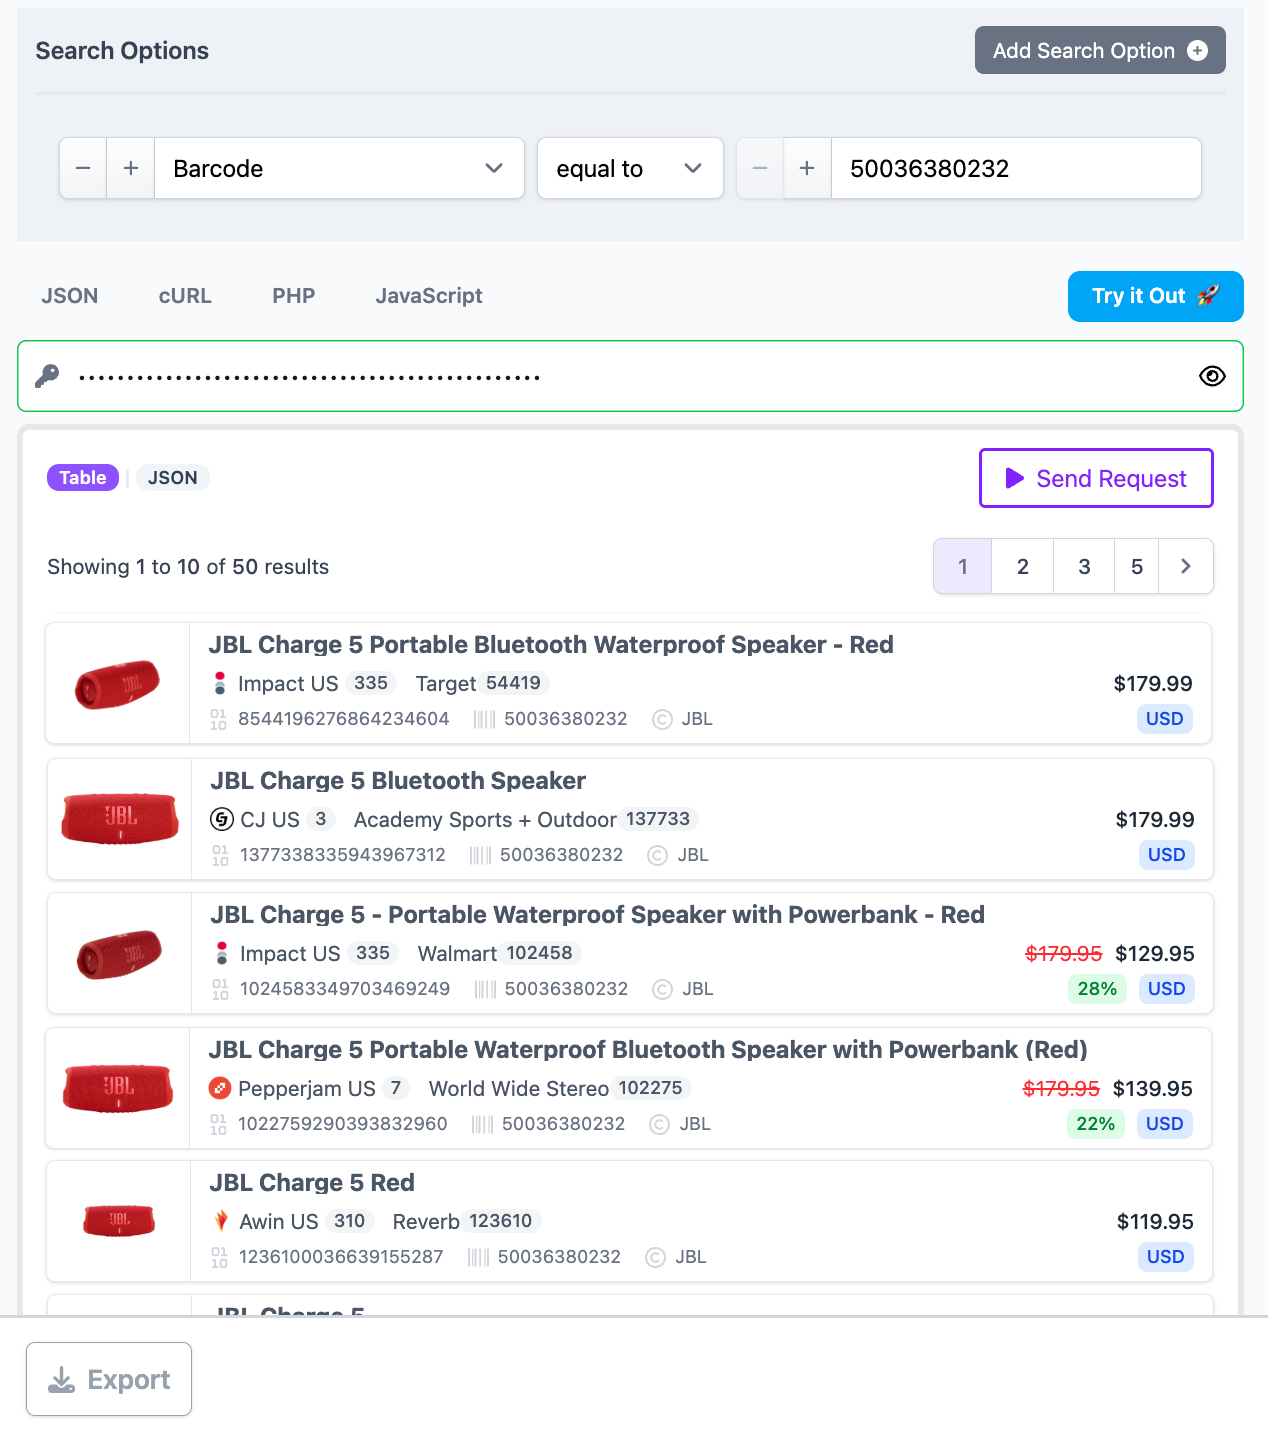The image size is (1268, 1440).
Task: Click barcode icon in Walmart listing row
Action: coord(486,989)
